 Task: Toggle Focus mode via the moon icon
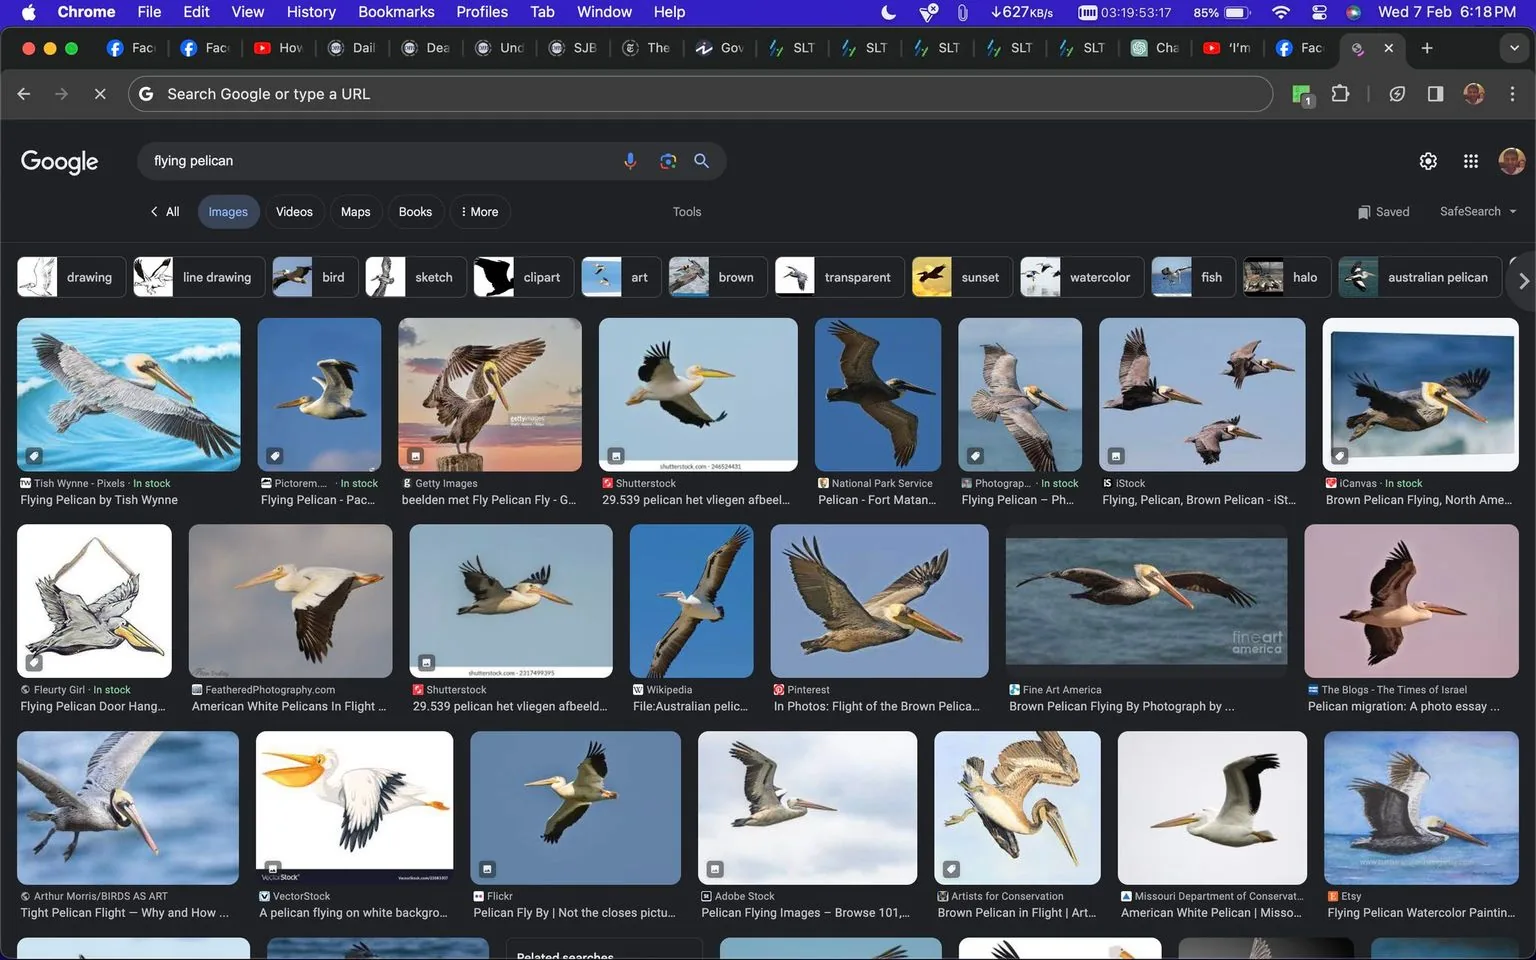point(888,12)
